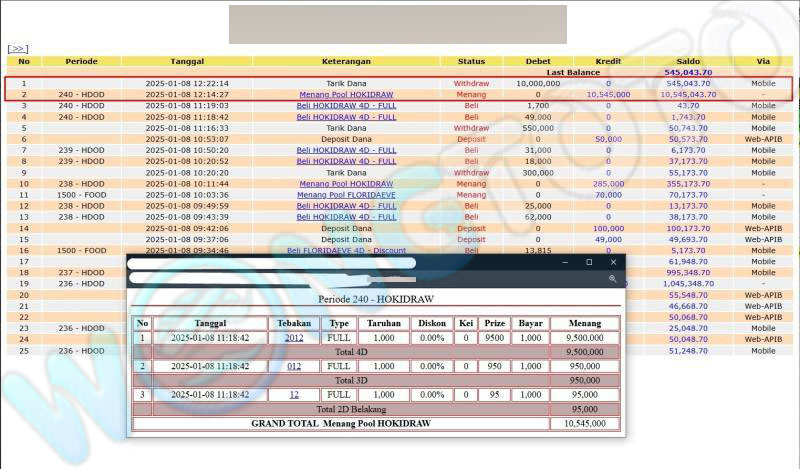Open Menang Pool HOKIDRAW link in row 2

[346, 95]
